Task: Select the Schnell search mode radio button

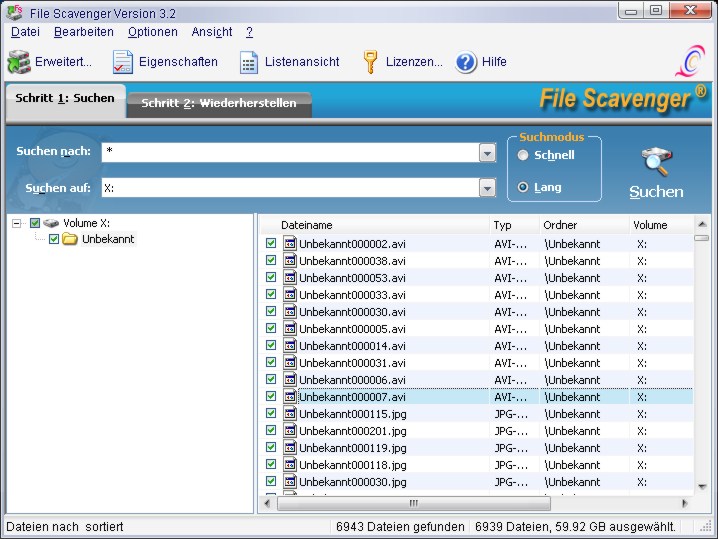Action: tap(523, 155)
